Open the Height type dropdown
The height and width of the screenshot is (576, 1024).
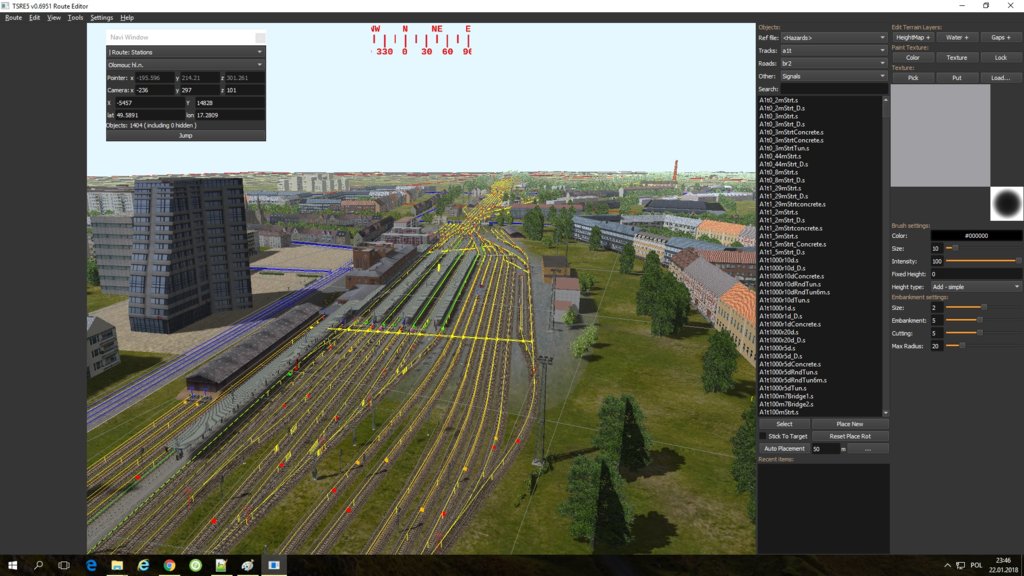976,287
